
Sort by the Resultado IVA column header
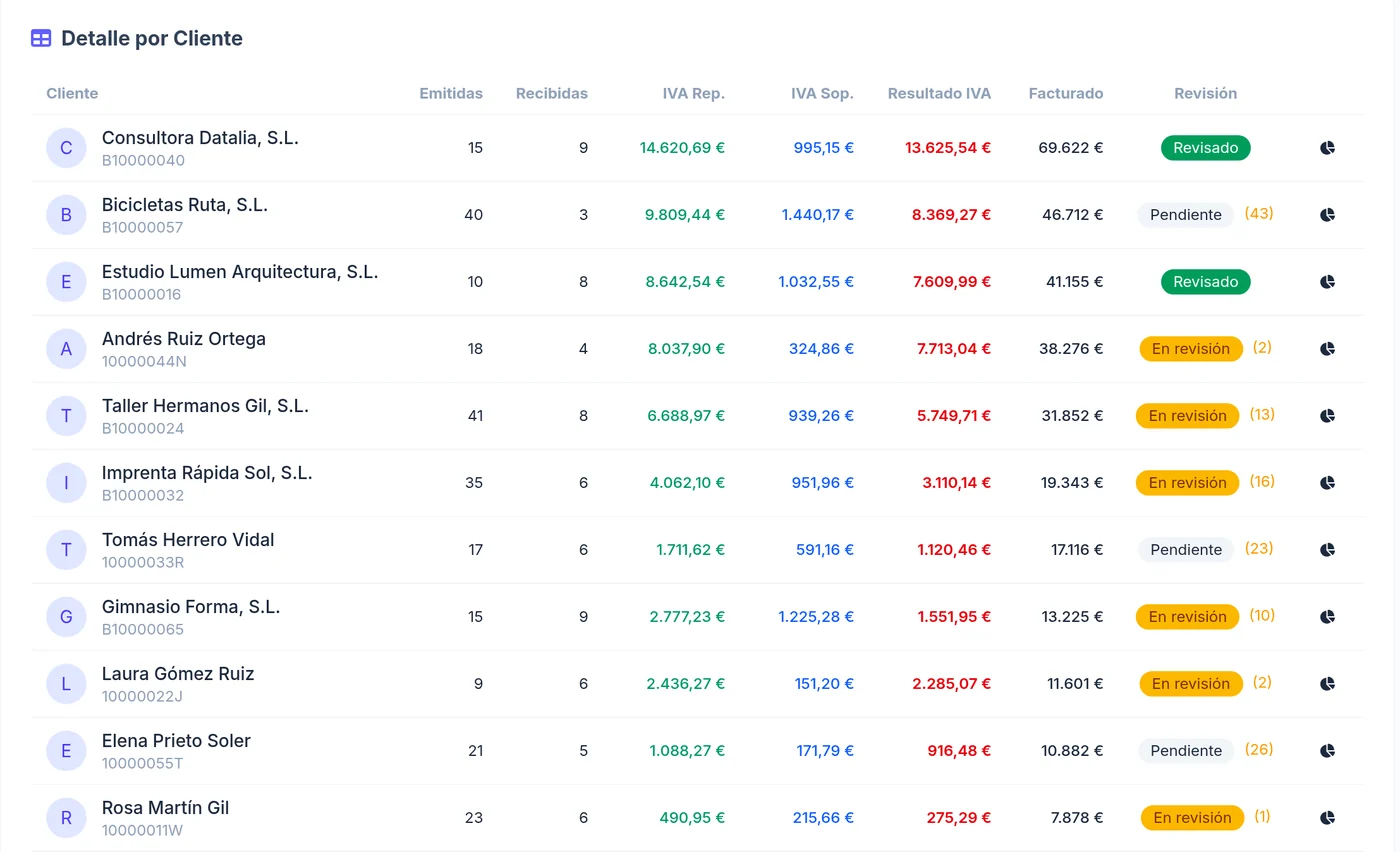point(939,93)
